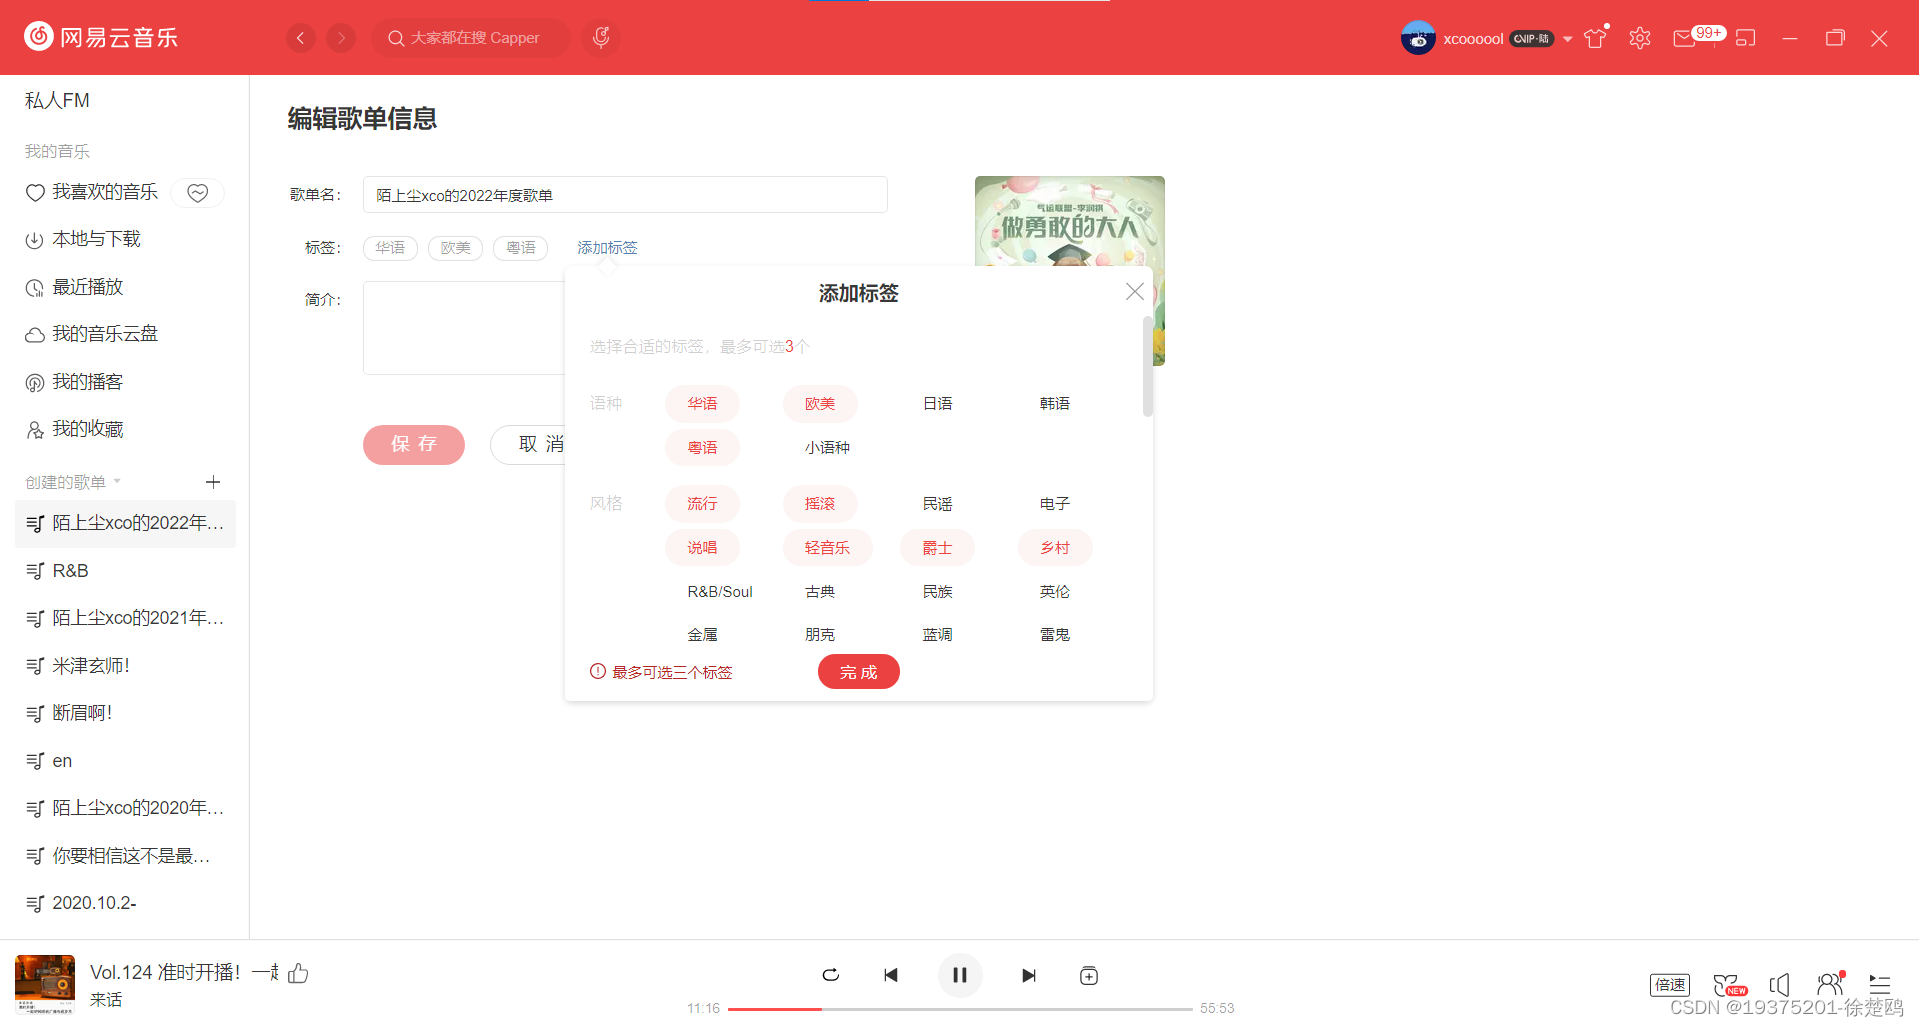Screen dimensions: 1919x1027
Task: Open 我的播客 in sidebar
Action: click(x=74, y=382)
